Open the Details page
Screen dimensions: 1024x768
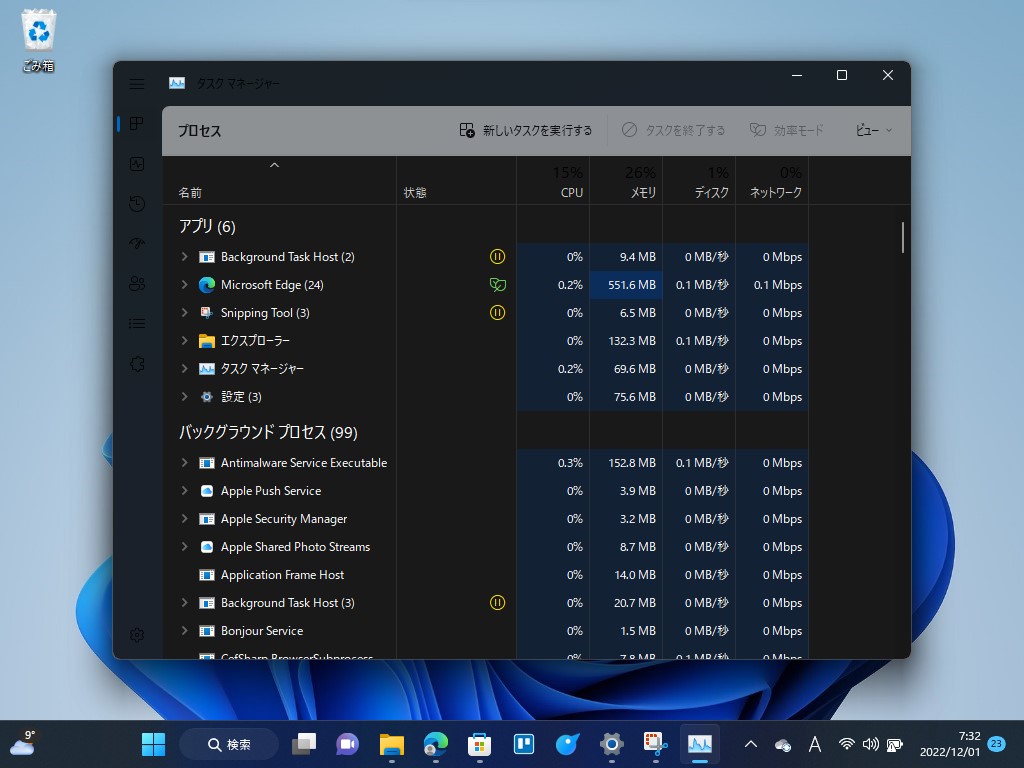pos(137,323)
